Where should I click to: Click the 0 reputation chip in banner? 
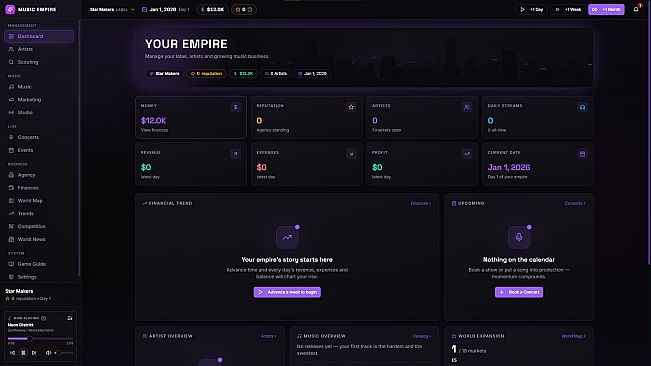[206, 73]
